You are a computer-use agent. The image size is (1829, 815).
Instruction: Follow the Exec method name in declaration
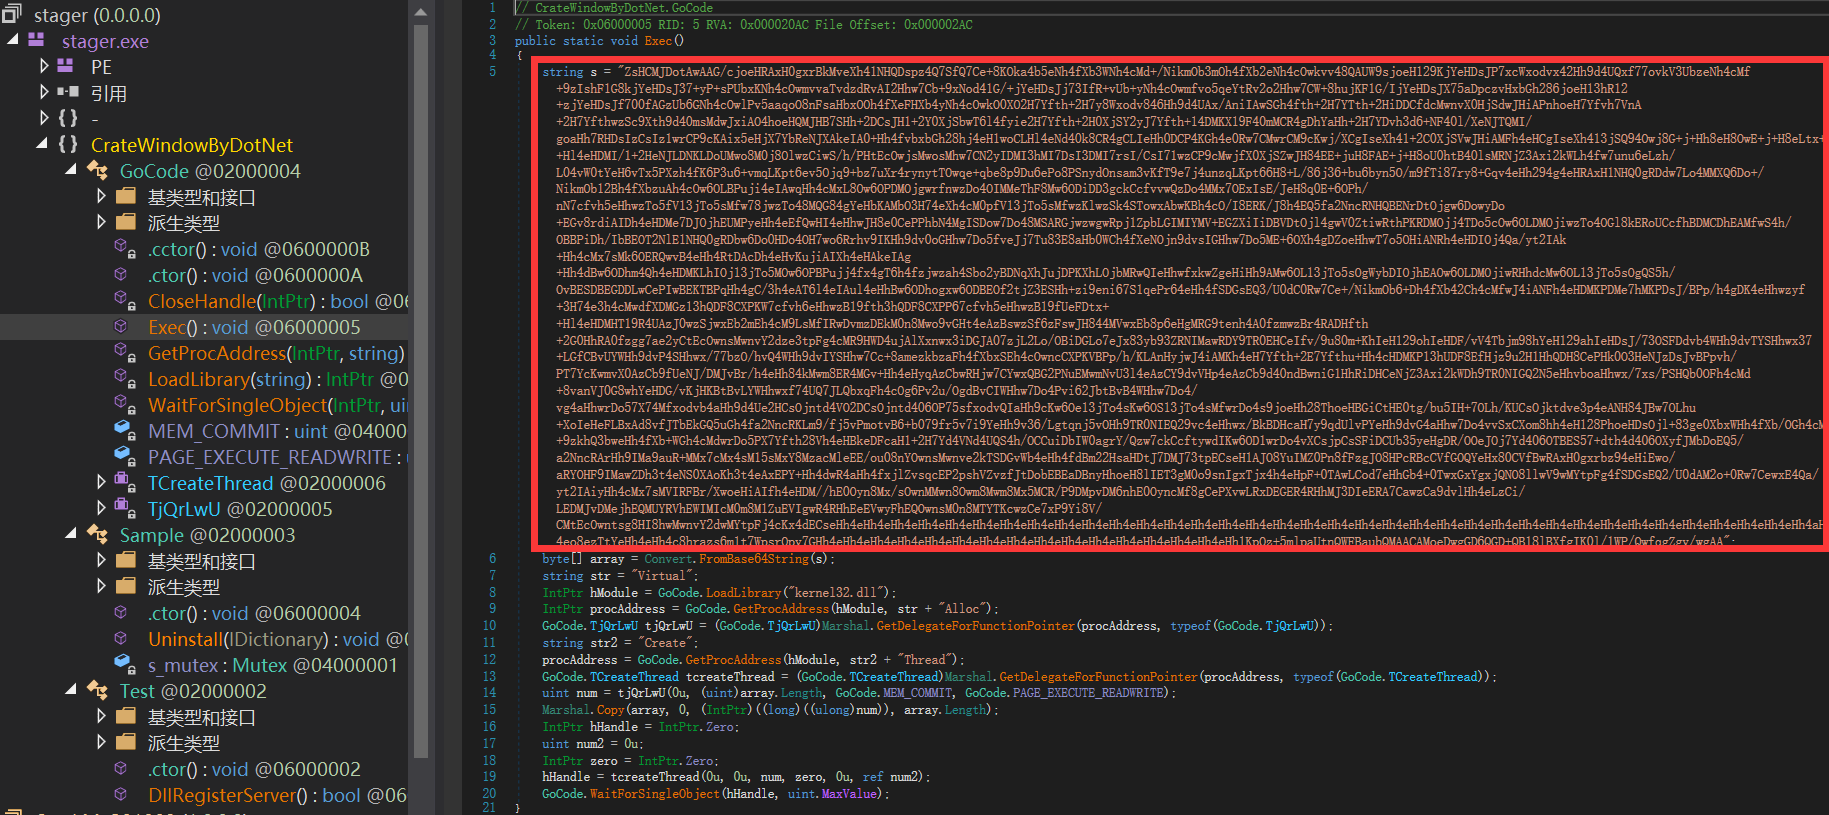coord(658,41)
